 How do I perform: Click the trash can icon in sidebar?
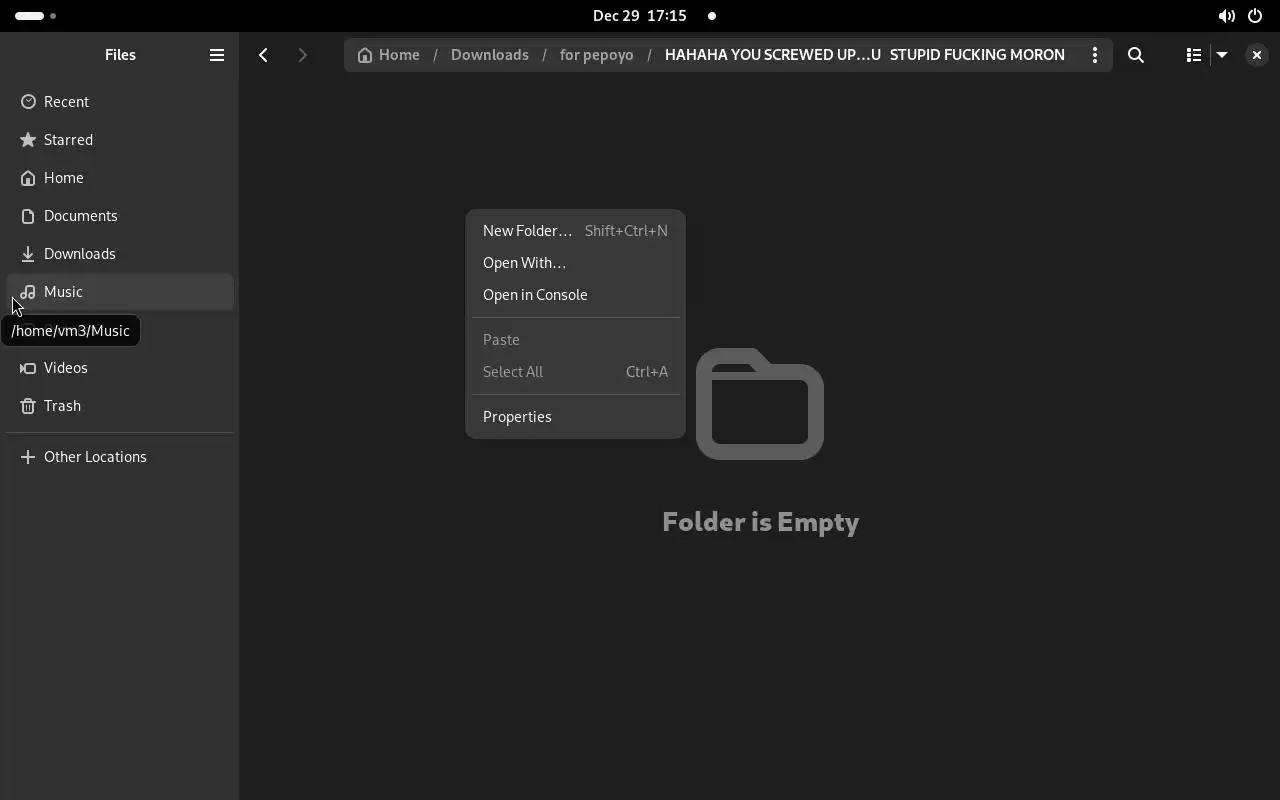click(x=28, y=406)
